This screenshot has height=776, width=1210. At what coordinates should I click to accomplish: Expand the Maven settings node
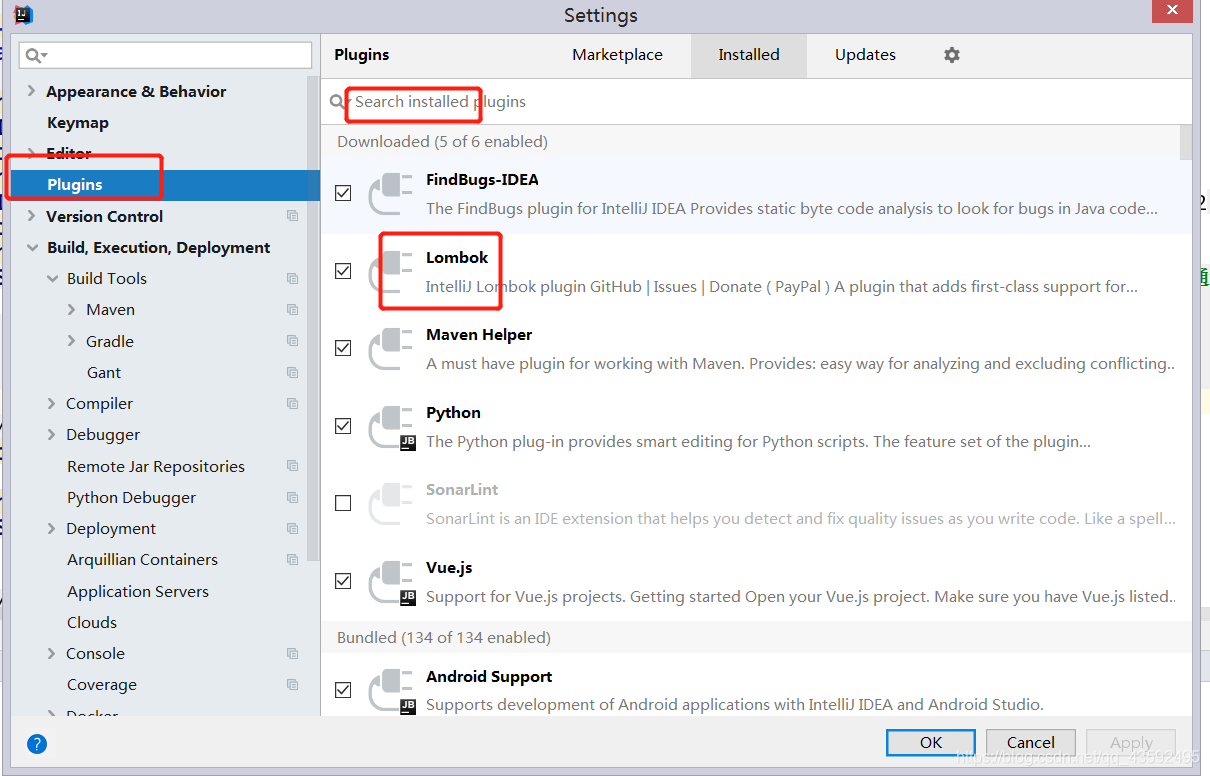(x=72, y=310)
